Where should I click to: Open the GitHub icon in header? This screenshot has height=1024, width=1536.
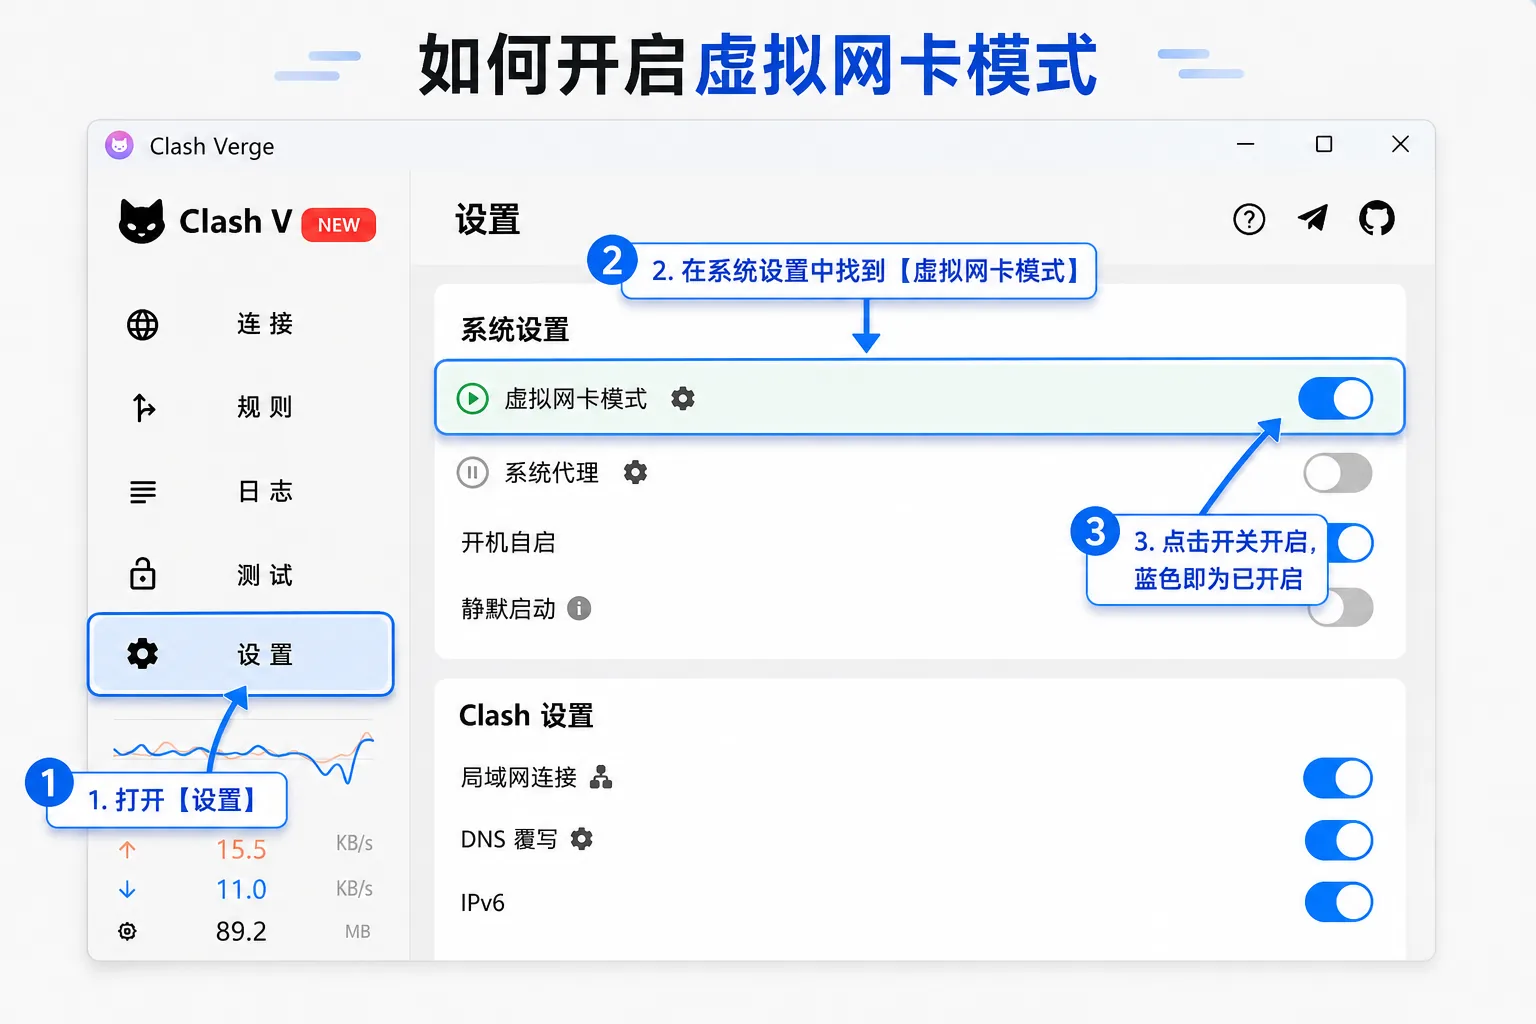coord(1377,218)
